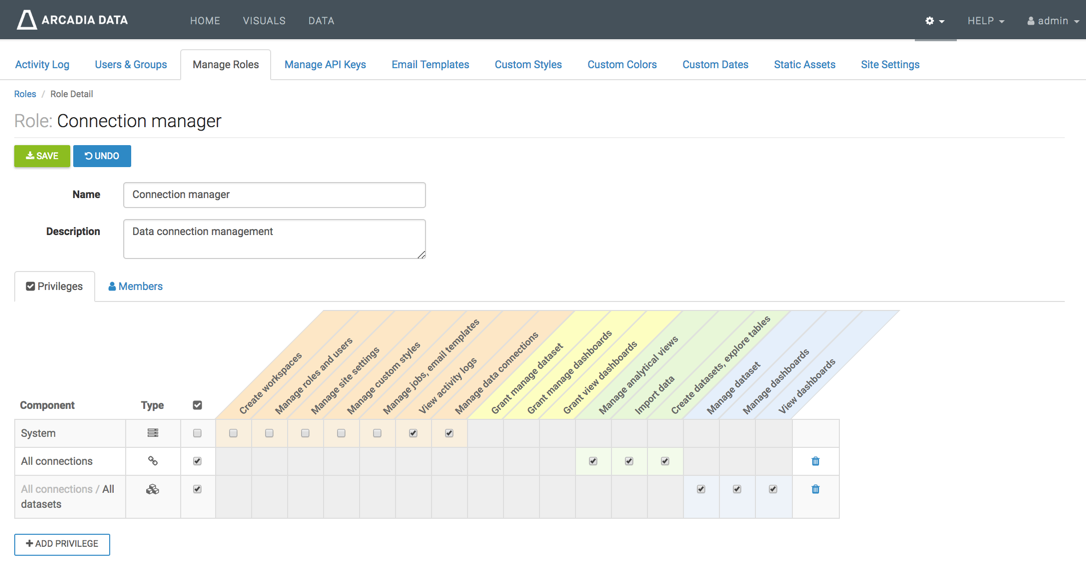Click the System type icon
Screen dimensions: 1086x568
(x=153, y=433)
